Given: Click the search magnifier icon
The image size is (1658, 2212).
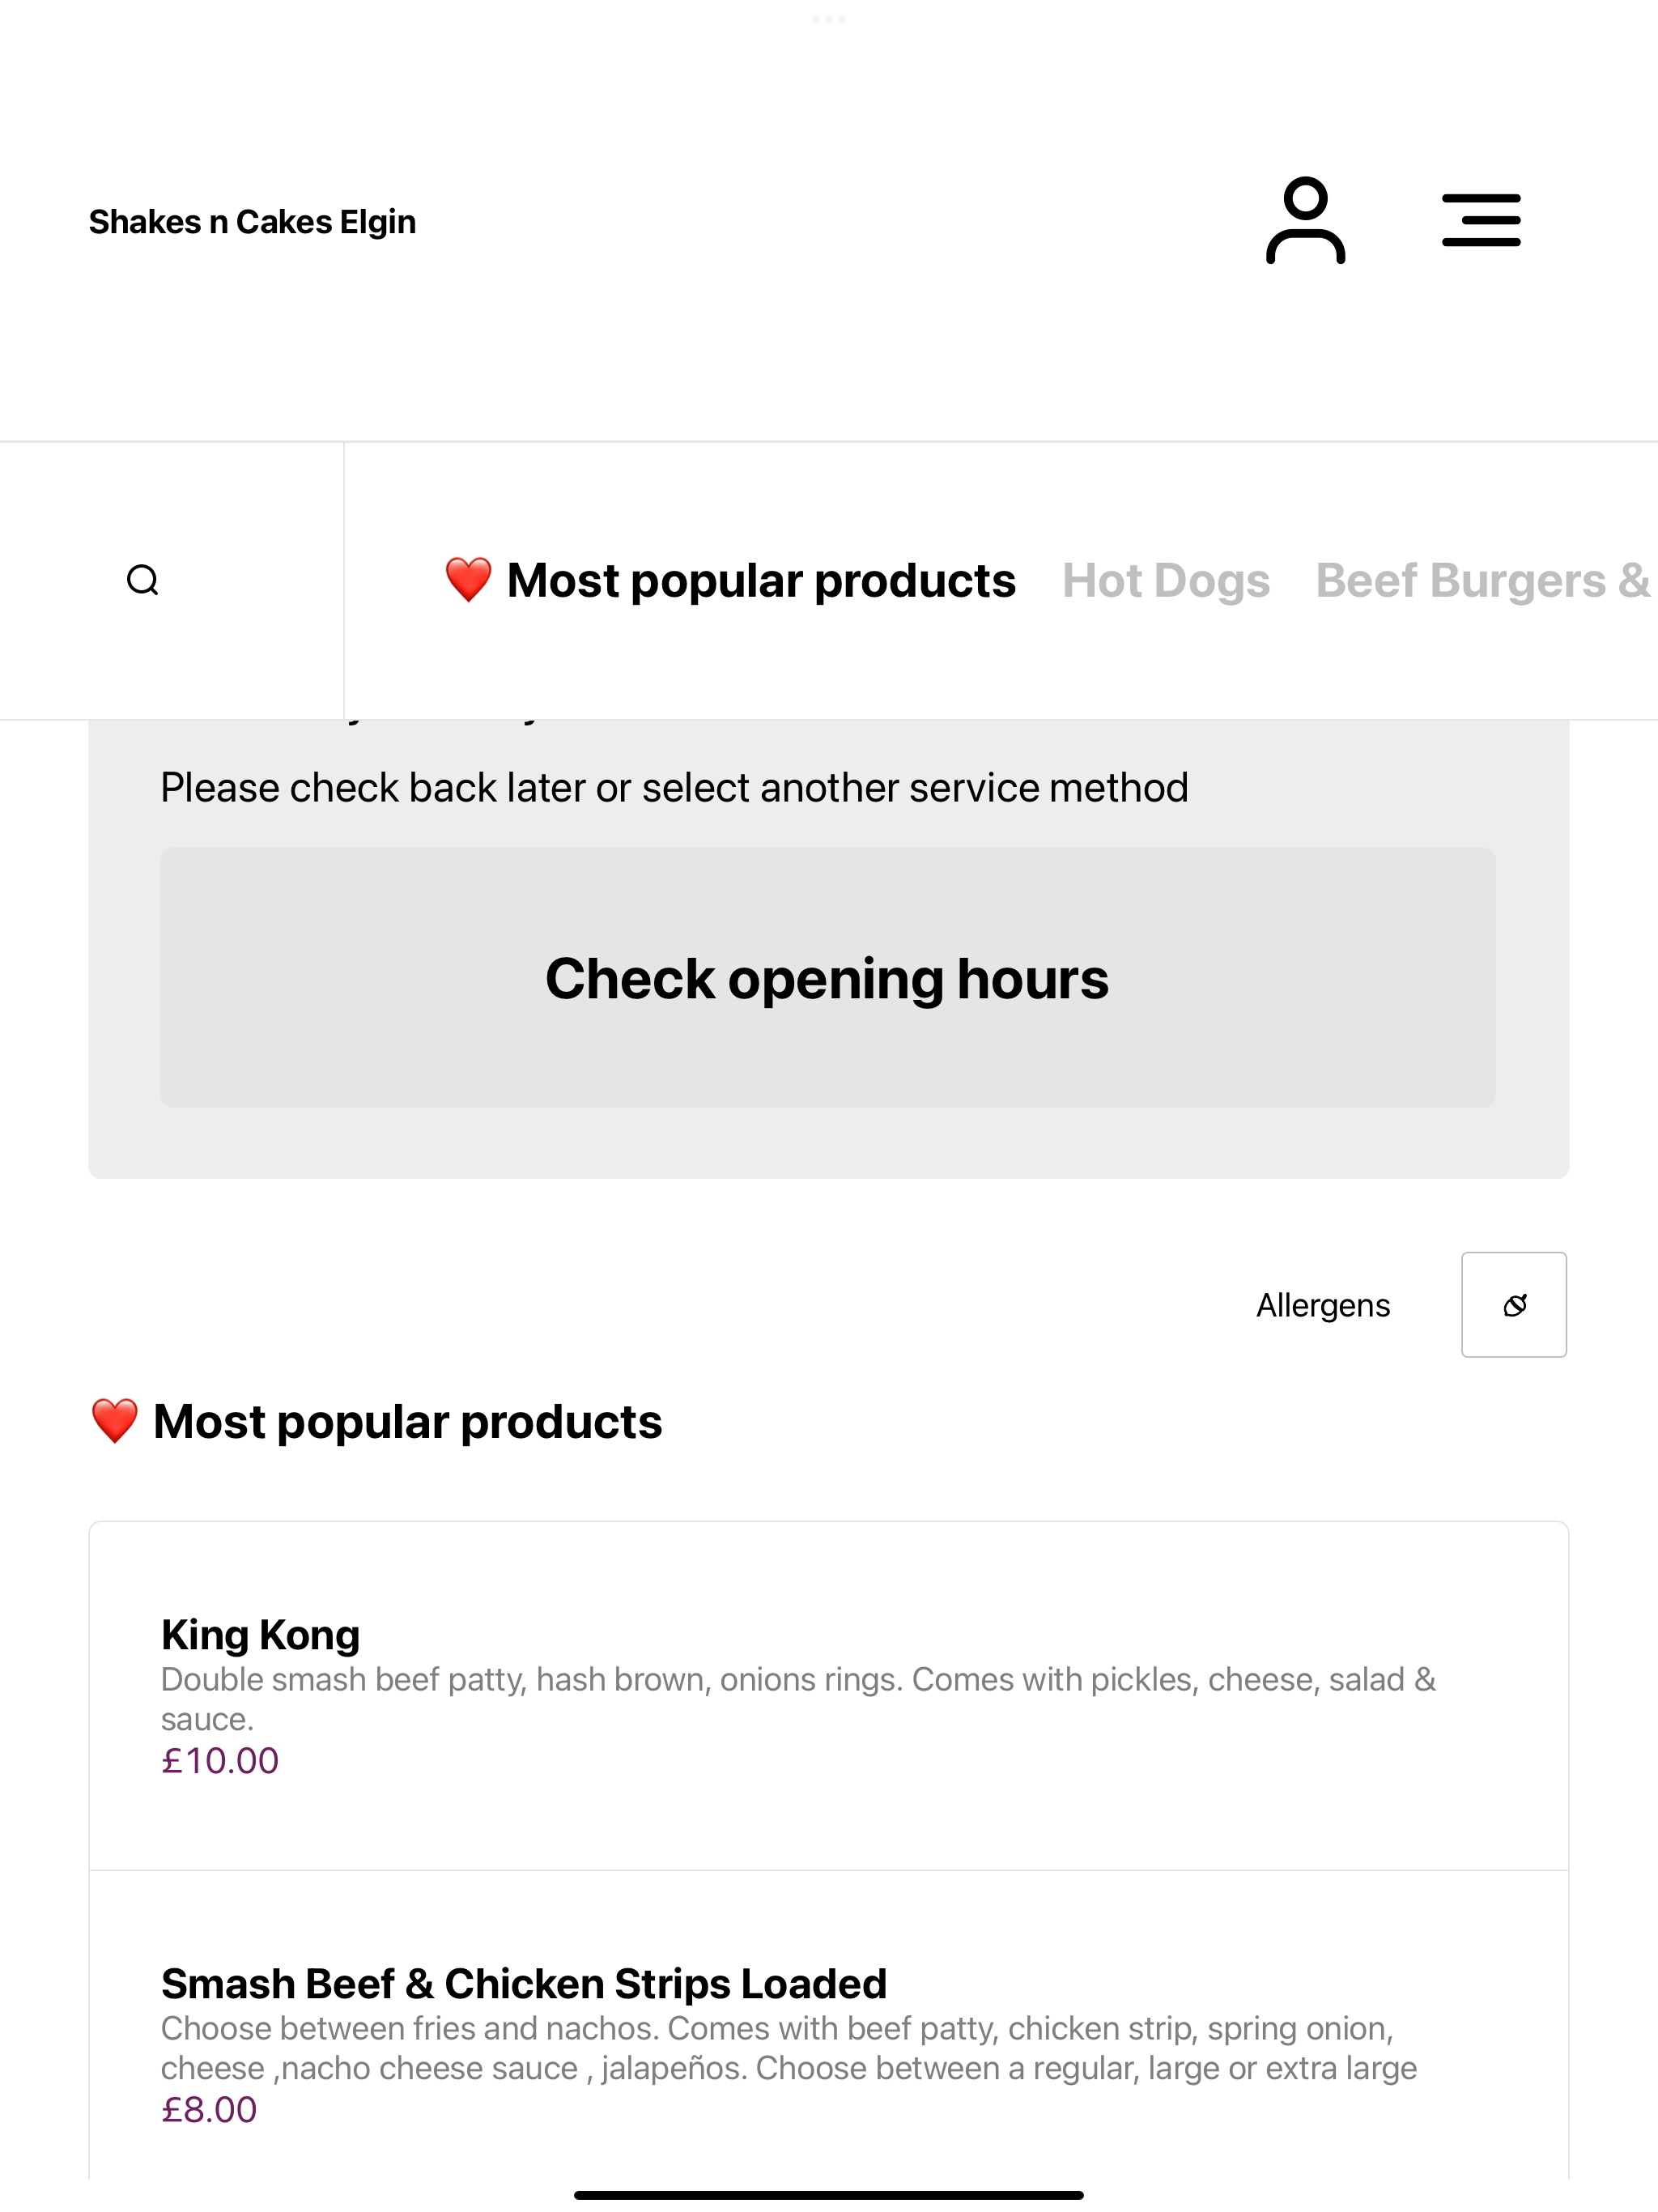Looking at the screenshot, I should [143, 580].
